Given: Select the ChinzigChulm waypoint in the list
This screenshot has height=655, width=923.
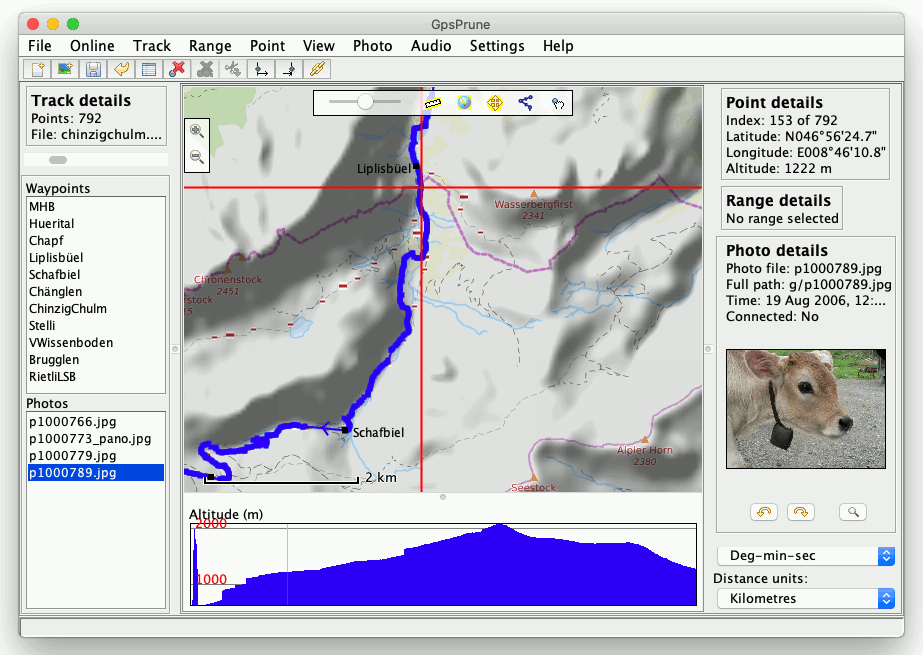Looking at the screenshot, I should click(68, 309).
